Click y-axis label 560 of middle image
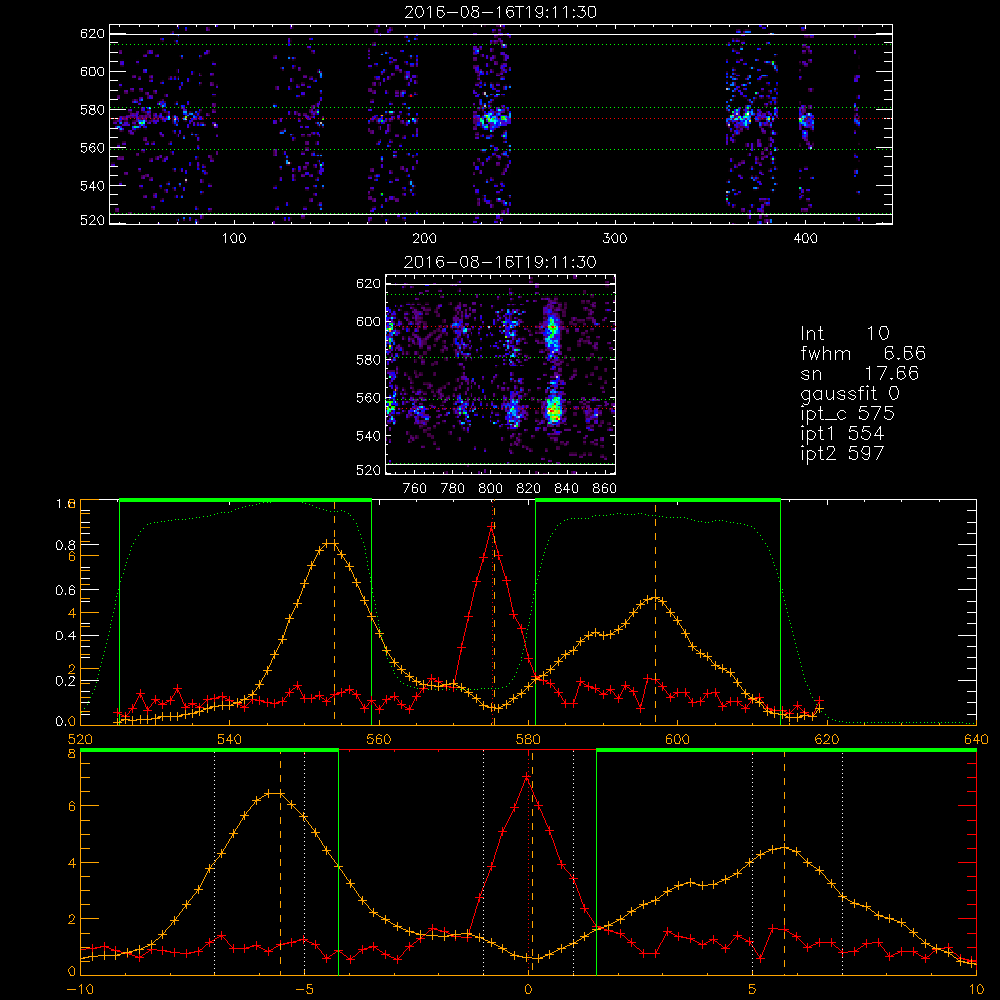 click(369, 398)
